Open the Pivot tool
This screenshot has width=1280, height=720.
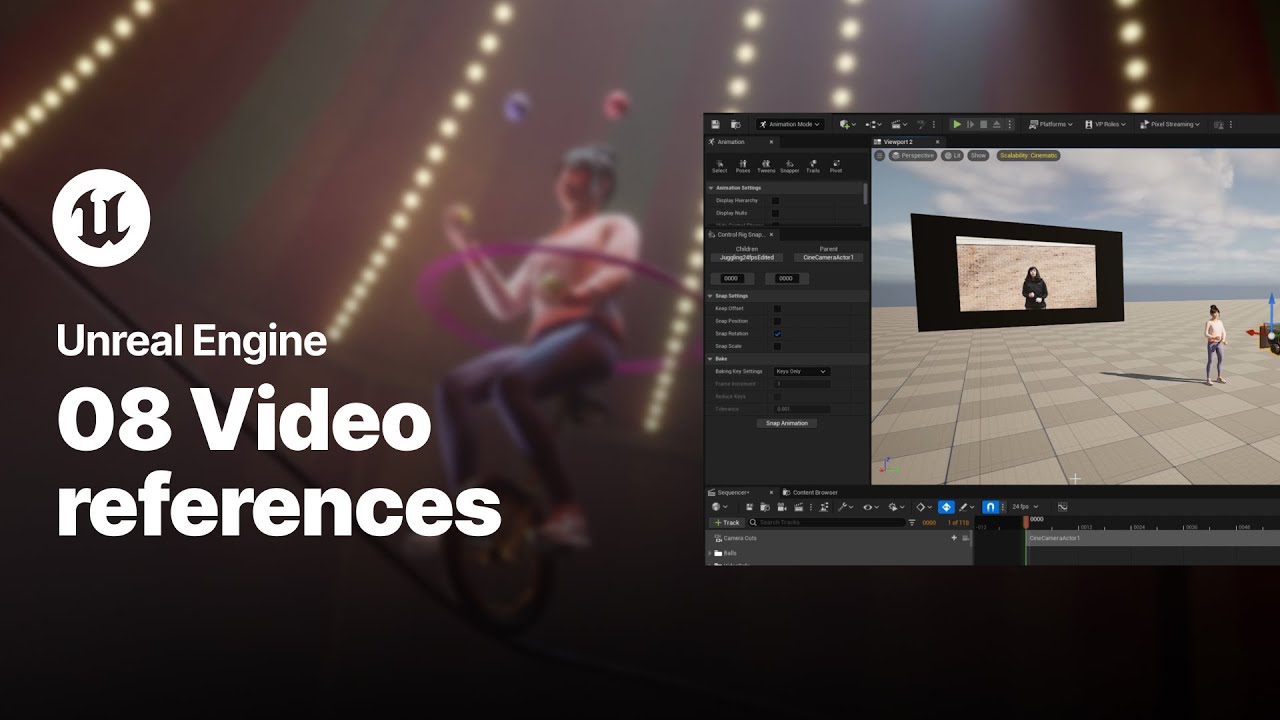coord(836,166)
